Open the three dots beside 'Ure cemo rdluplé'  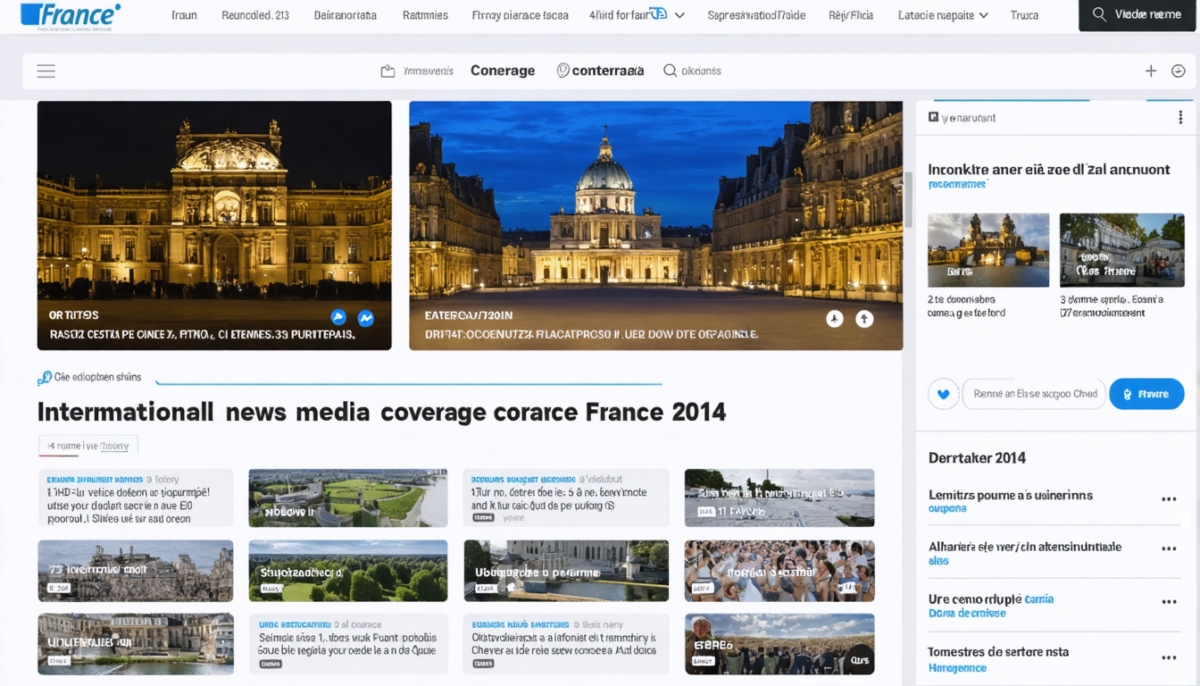tap(1168, 602)
